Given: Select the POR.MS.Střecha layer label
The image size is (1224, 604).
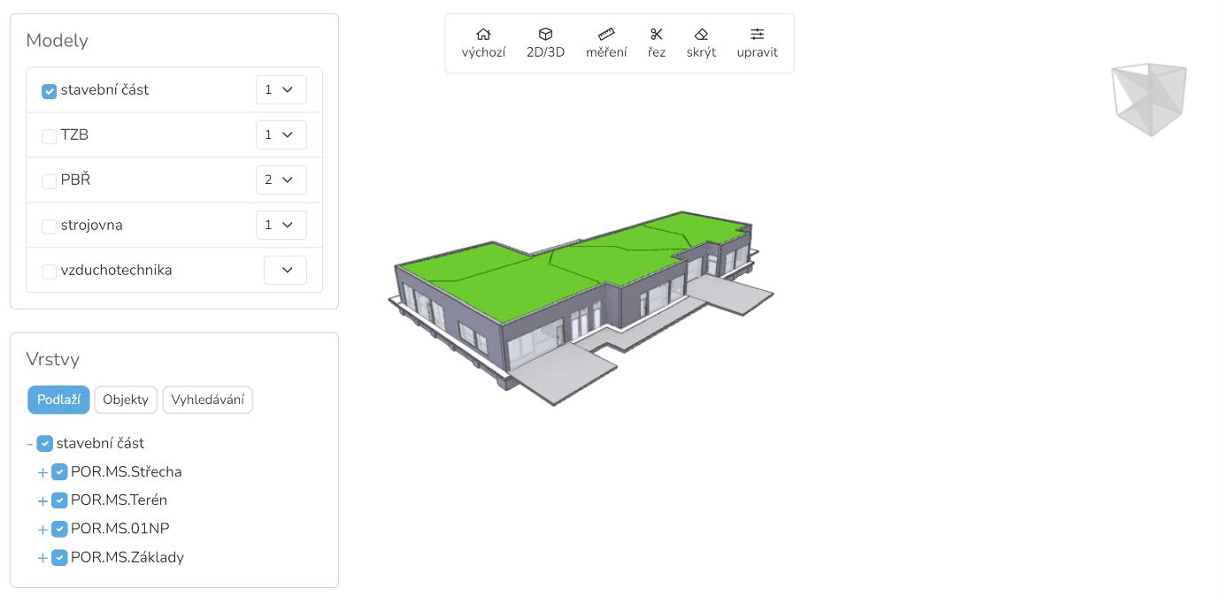Looking at the screenshot, I should click(x=126, y=472).
